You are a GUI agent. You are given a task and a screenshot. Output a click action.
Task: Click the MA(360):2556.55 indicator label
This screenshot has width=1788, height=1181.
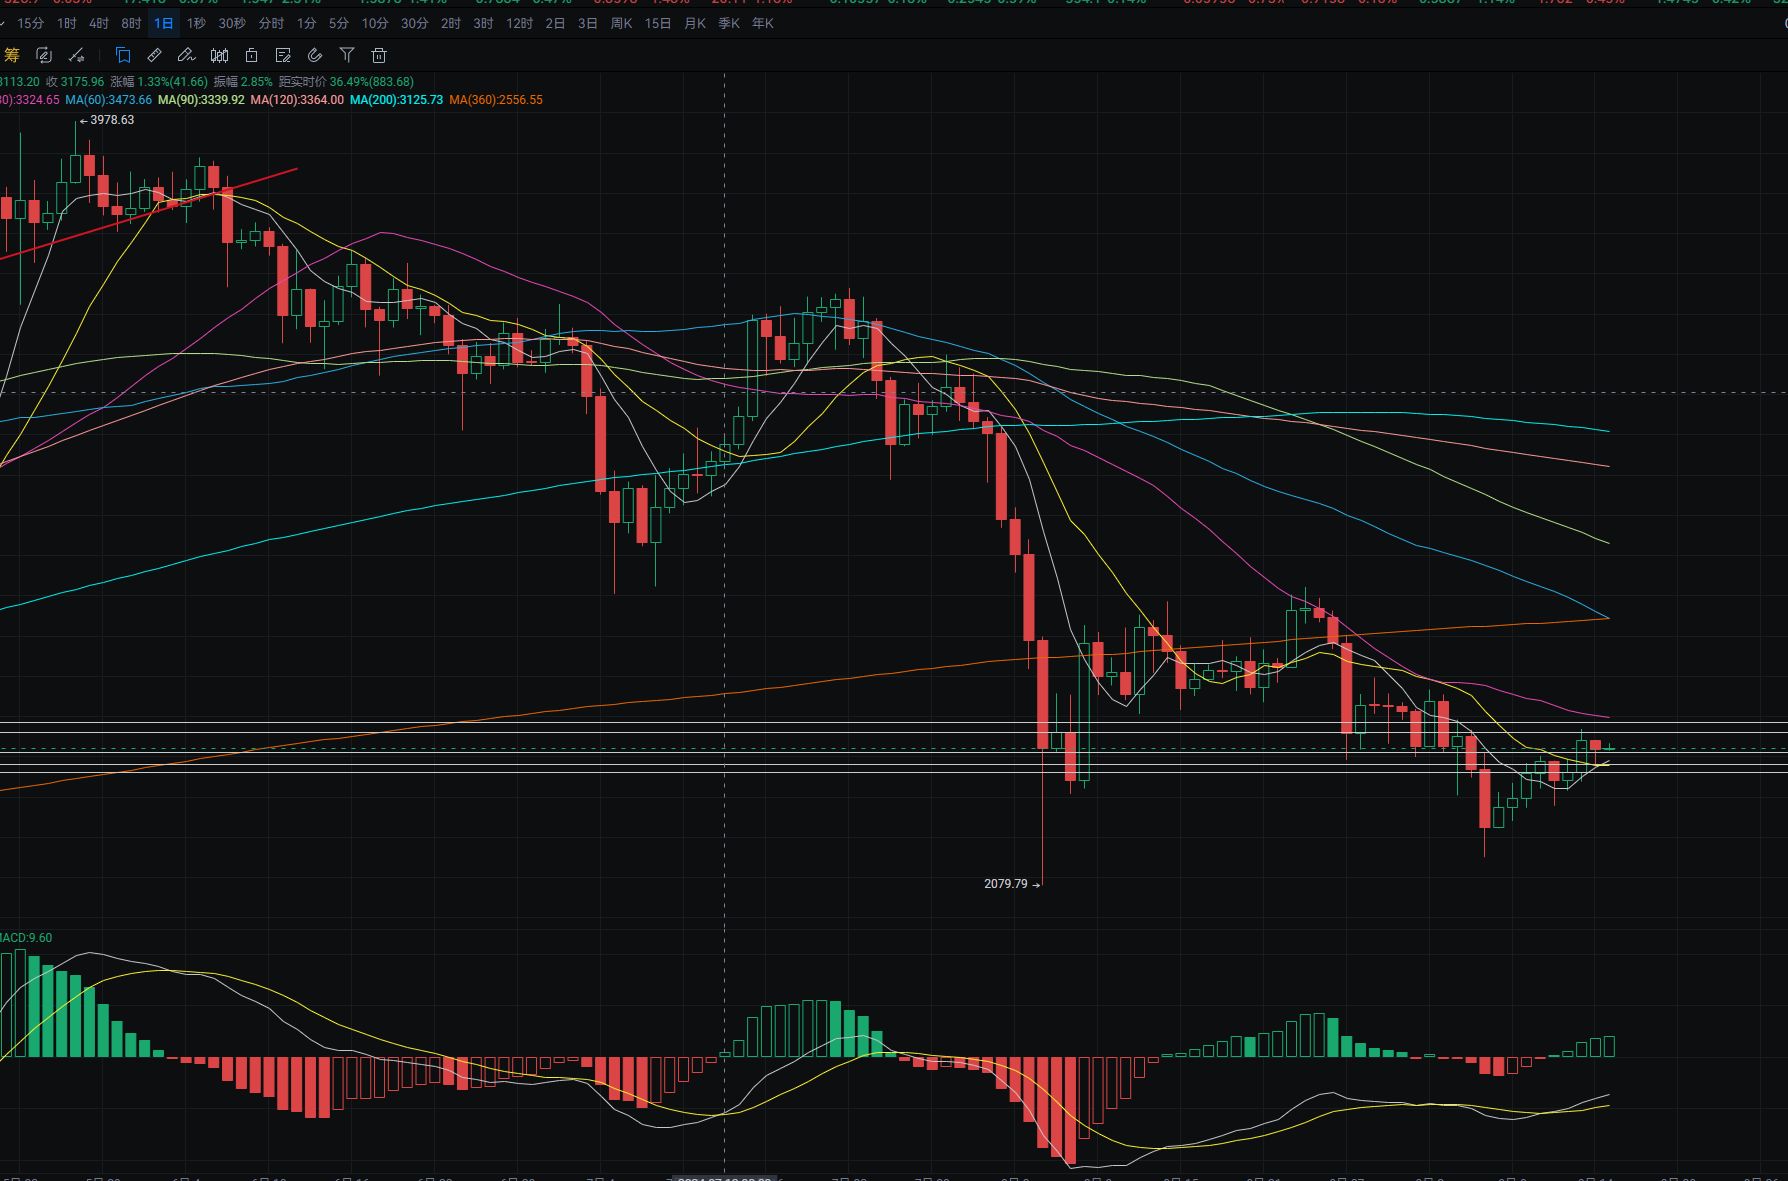(x=496, y=100)
